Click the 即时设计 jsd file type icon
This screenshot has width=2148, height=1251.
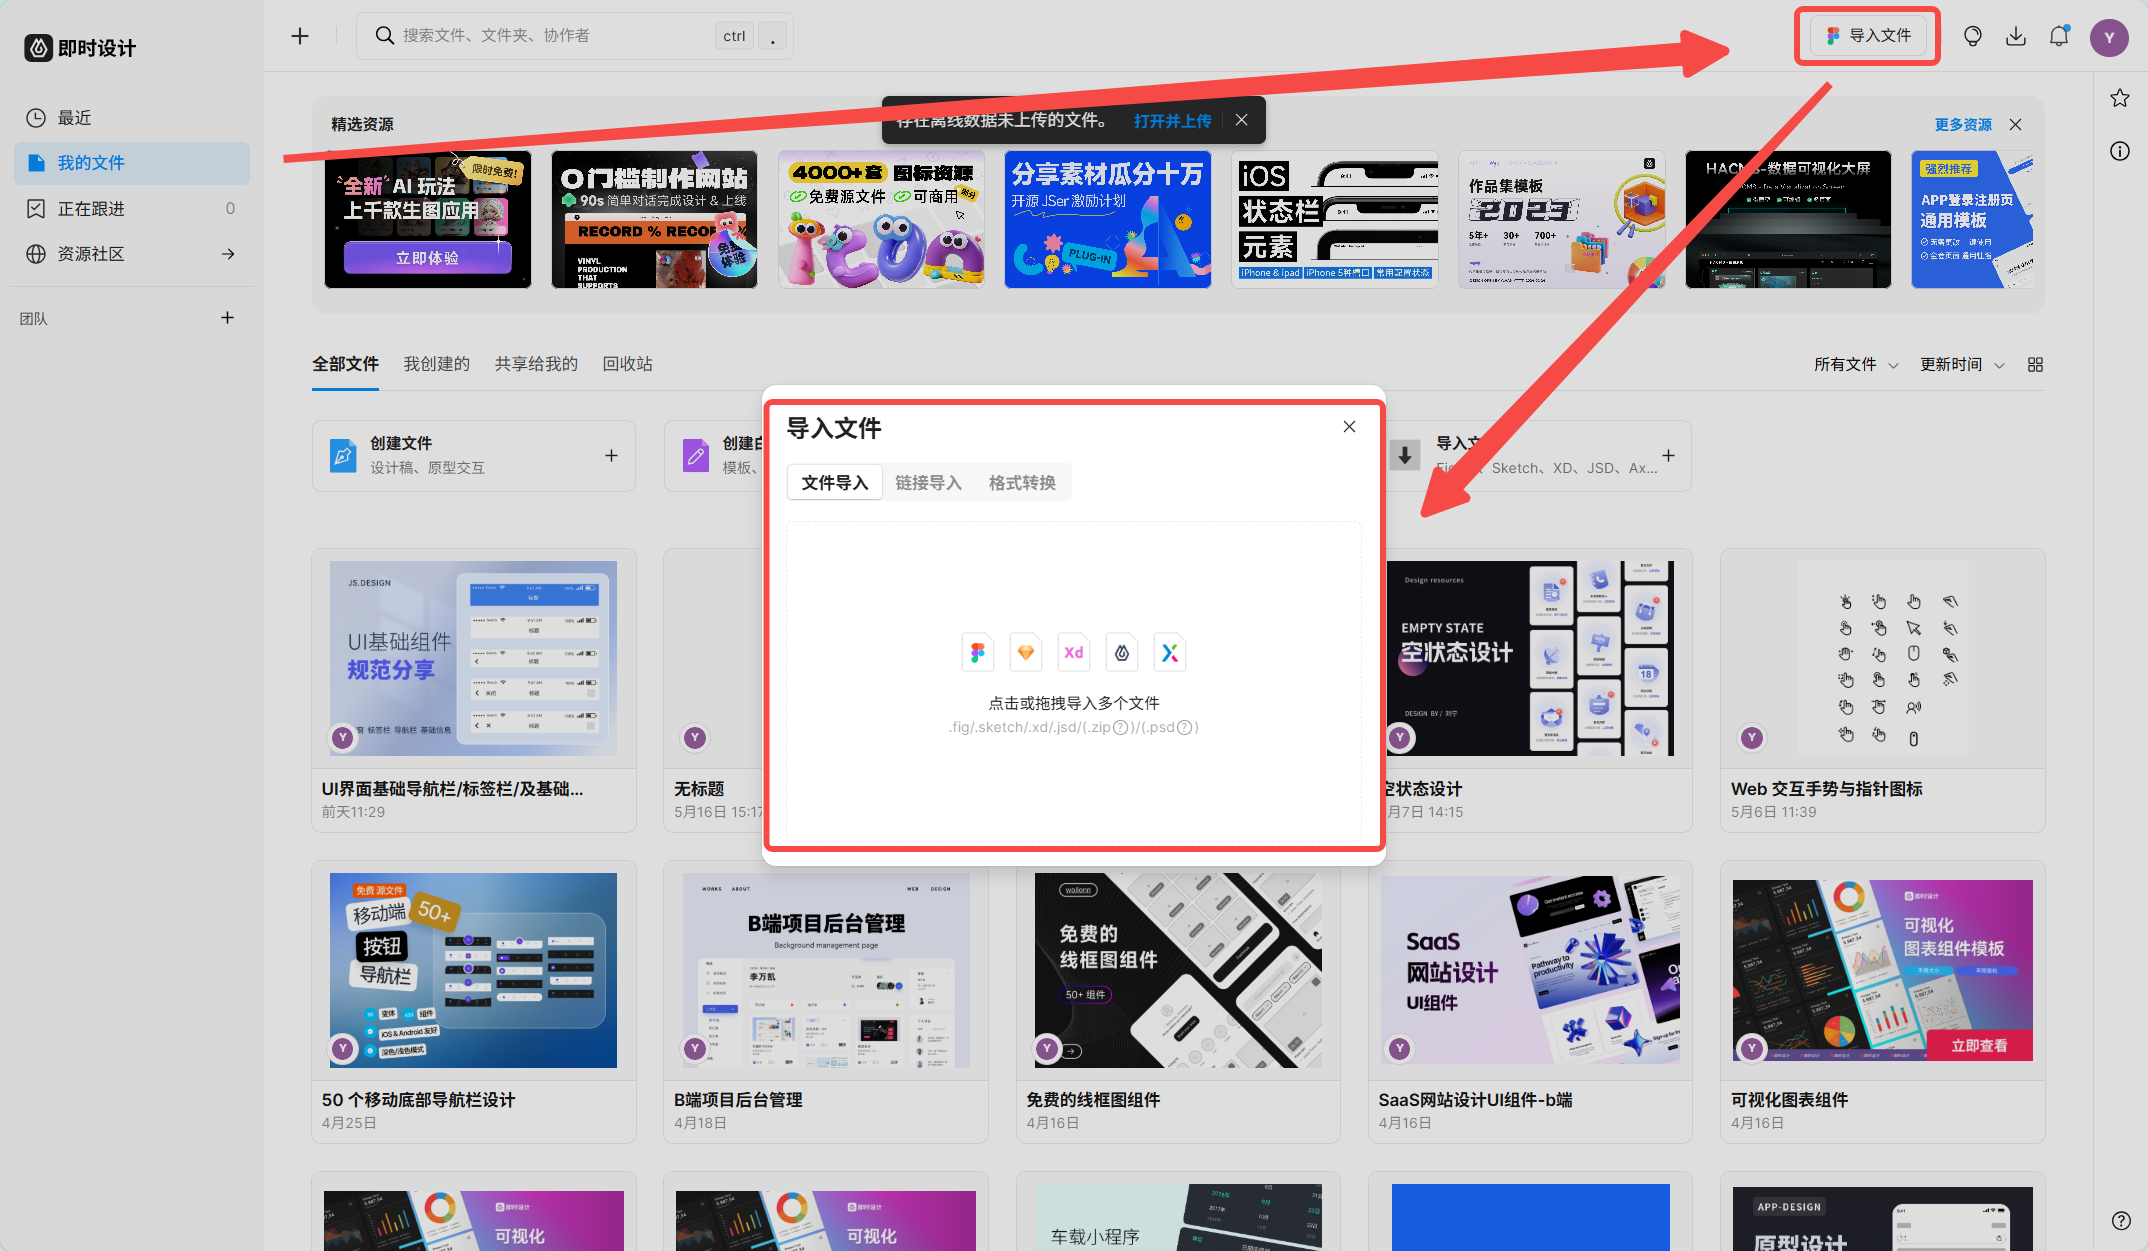pyautogui.click(x=1122, y=653)
